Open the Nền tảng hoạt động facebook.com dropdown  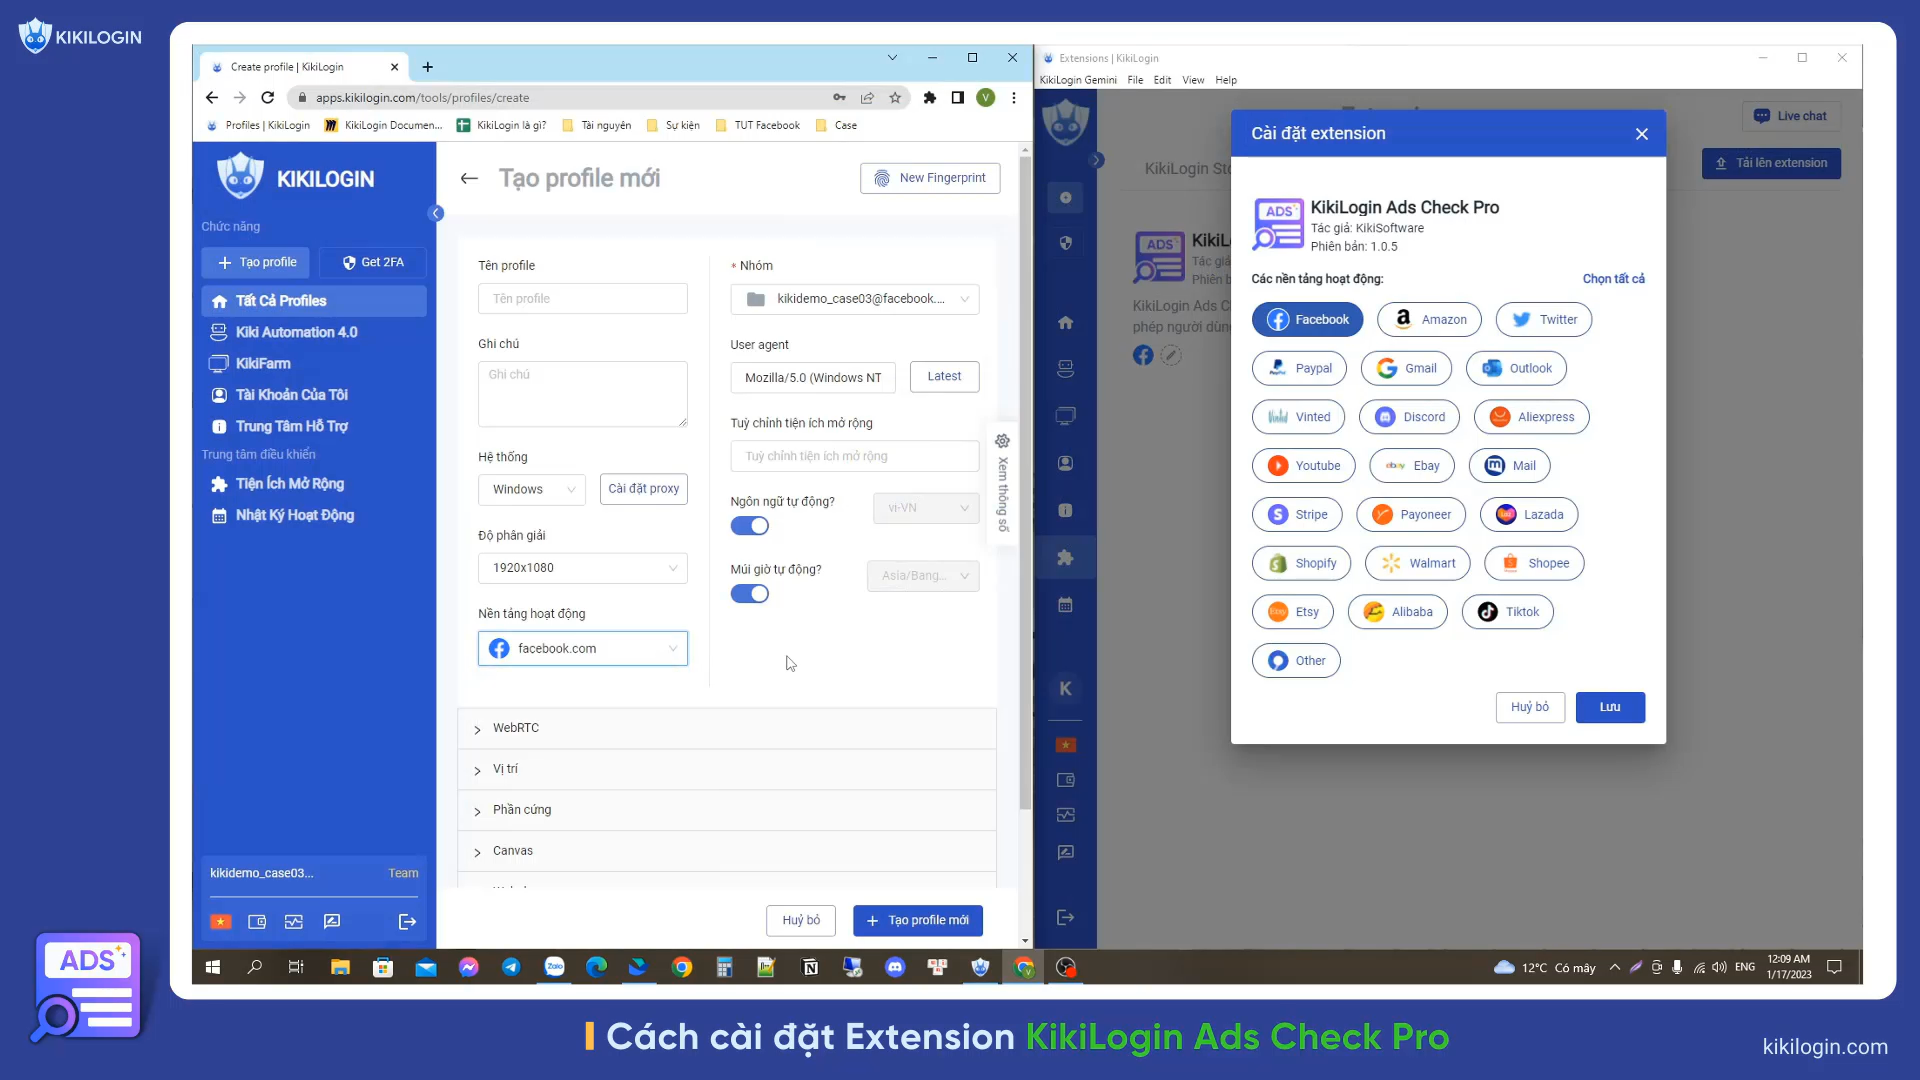click(x=582, y=648)
